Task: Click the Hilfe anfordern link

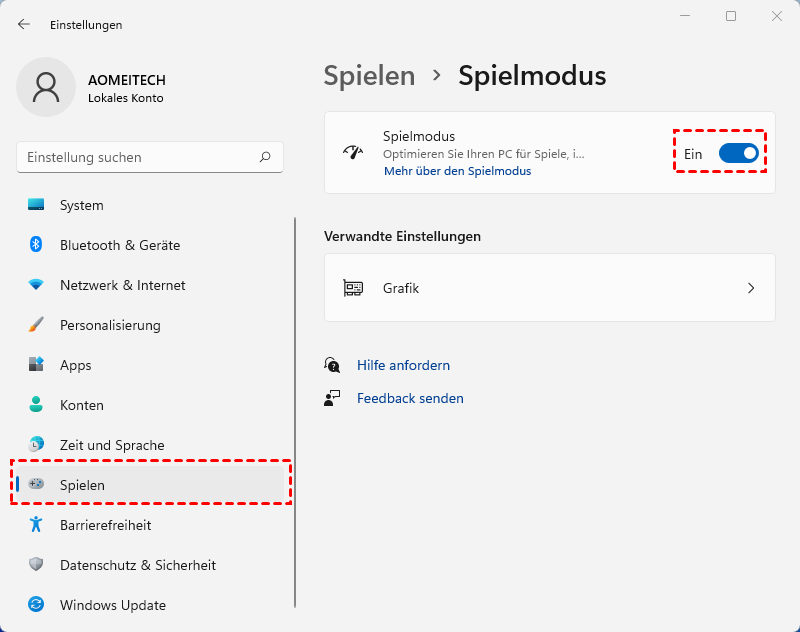Action: point(403,365)
